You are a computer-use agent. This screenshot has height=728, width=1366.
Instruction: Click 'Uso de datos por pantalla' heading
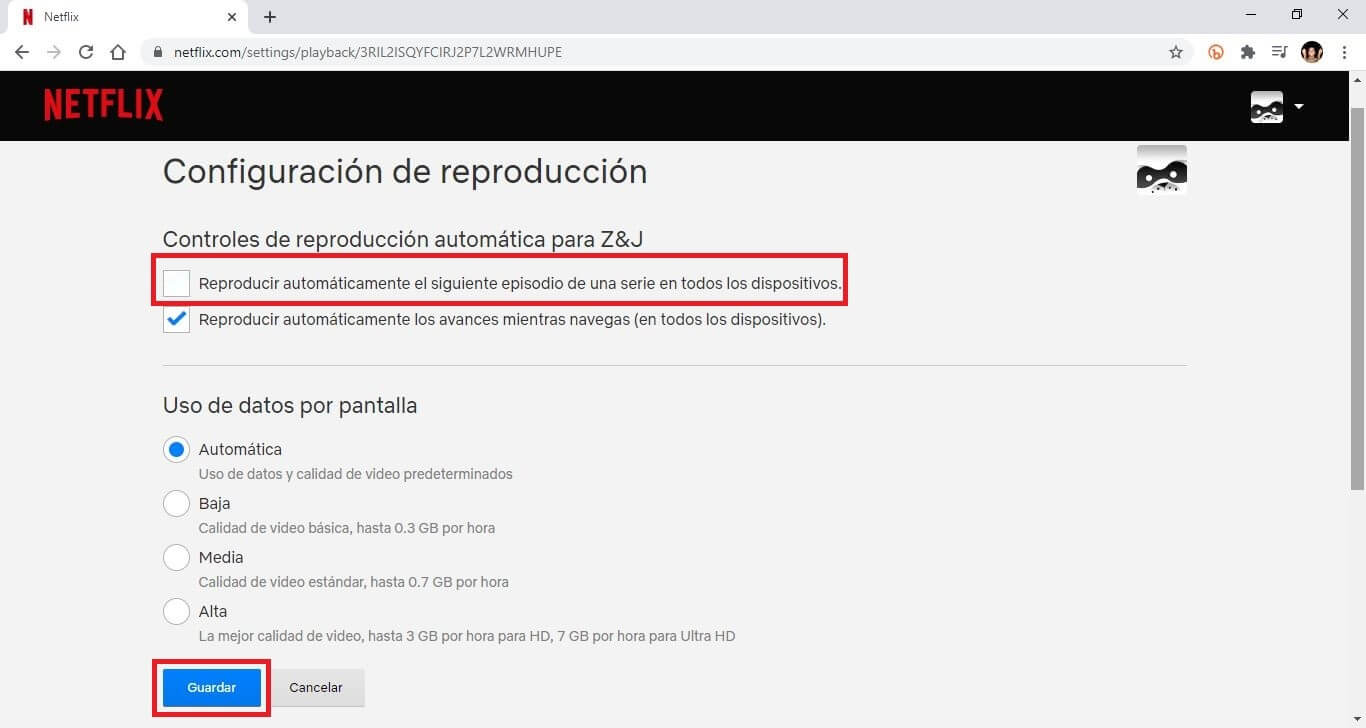(x=290, y=406)
